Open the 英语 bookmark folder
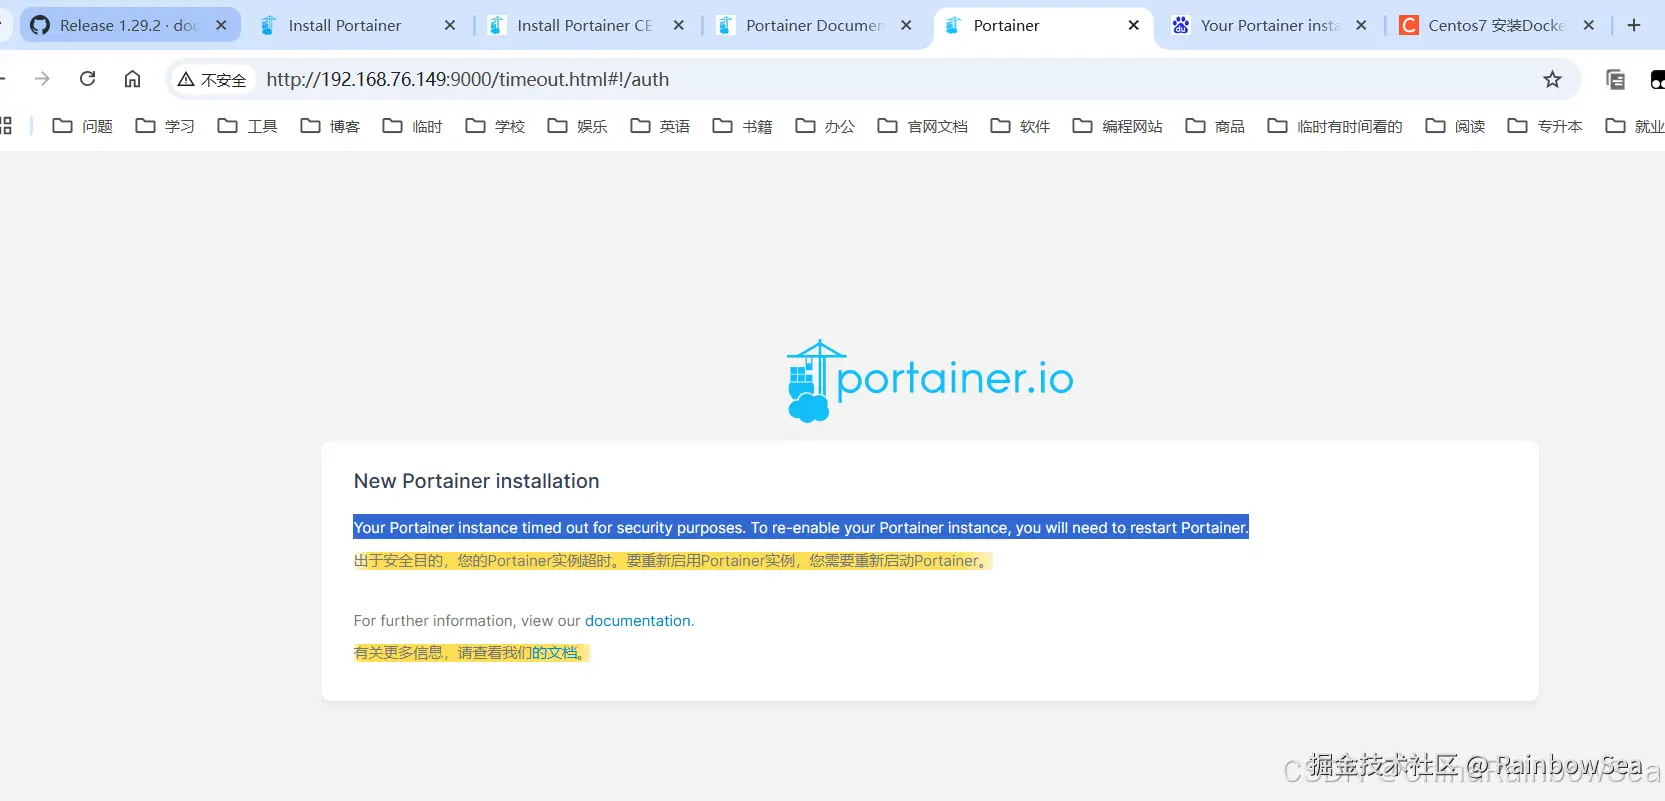 point(660,126)
